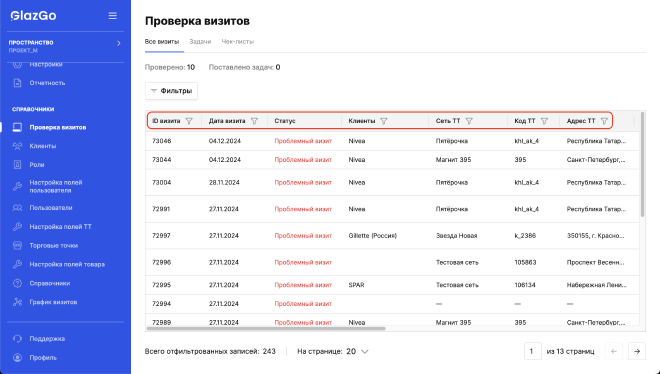Filter by Сеть ТТ column funnel
The image size is (660, 374).
[469, 121]
